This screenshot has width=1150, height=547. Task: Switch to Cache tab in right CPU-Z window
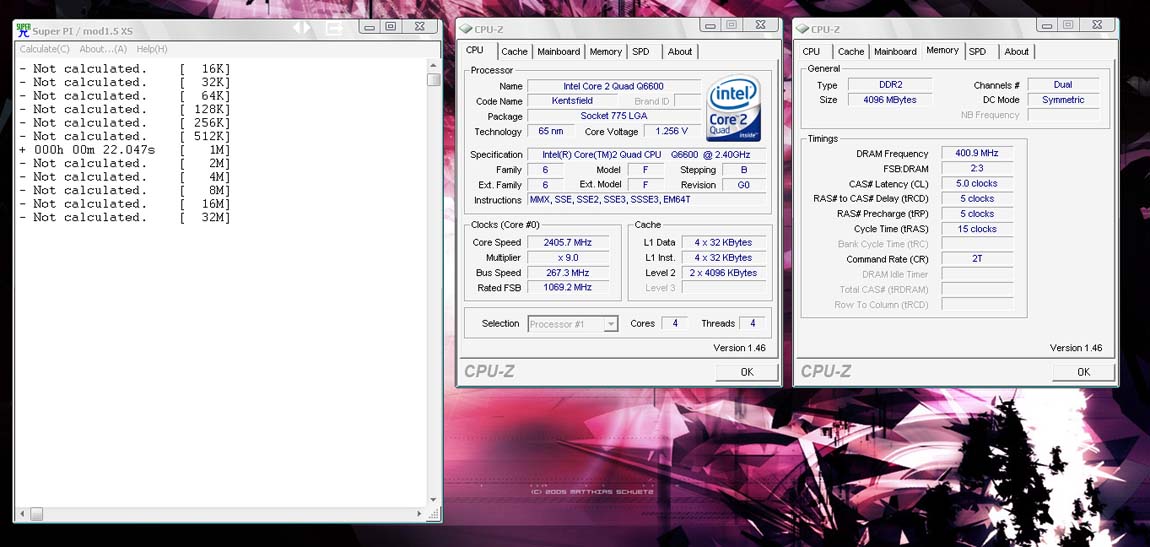coord(851,51)
